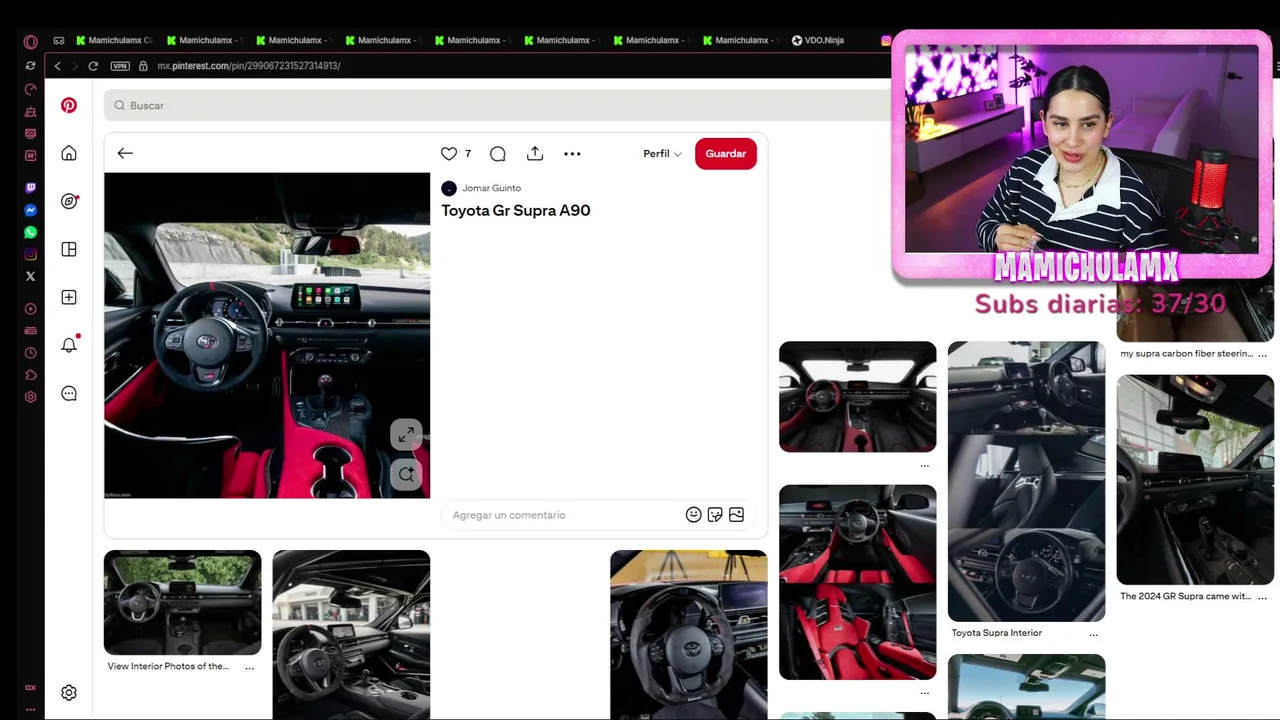The image size is (1280, 720).
Task: Open Extensions cube icon in sidebar
Action: click(x=31, y=375)
